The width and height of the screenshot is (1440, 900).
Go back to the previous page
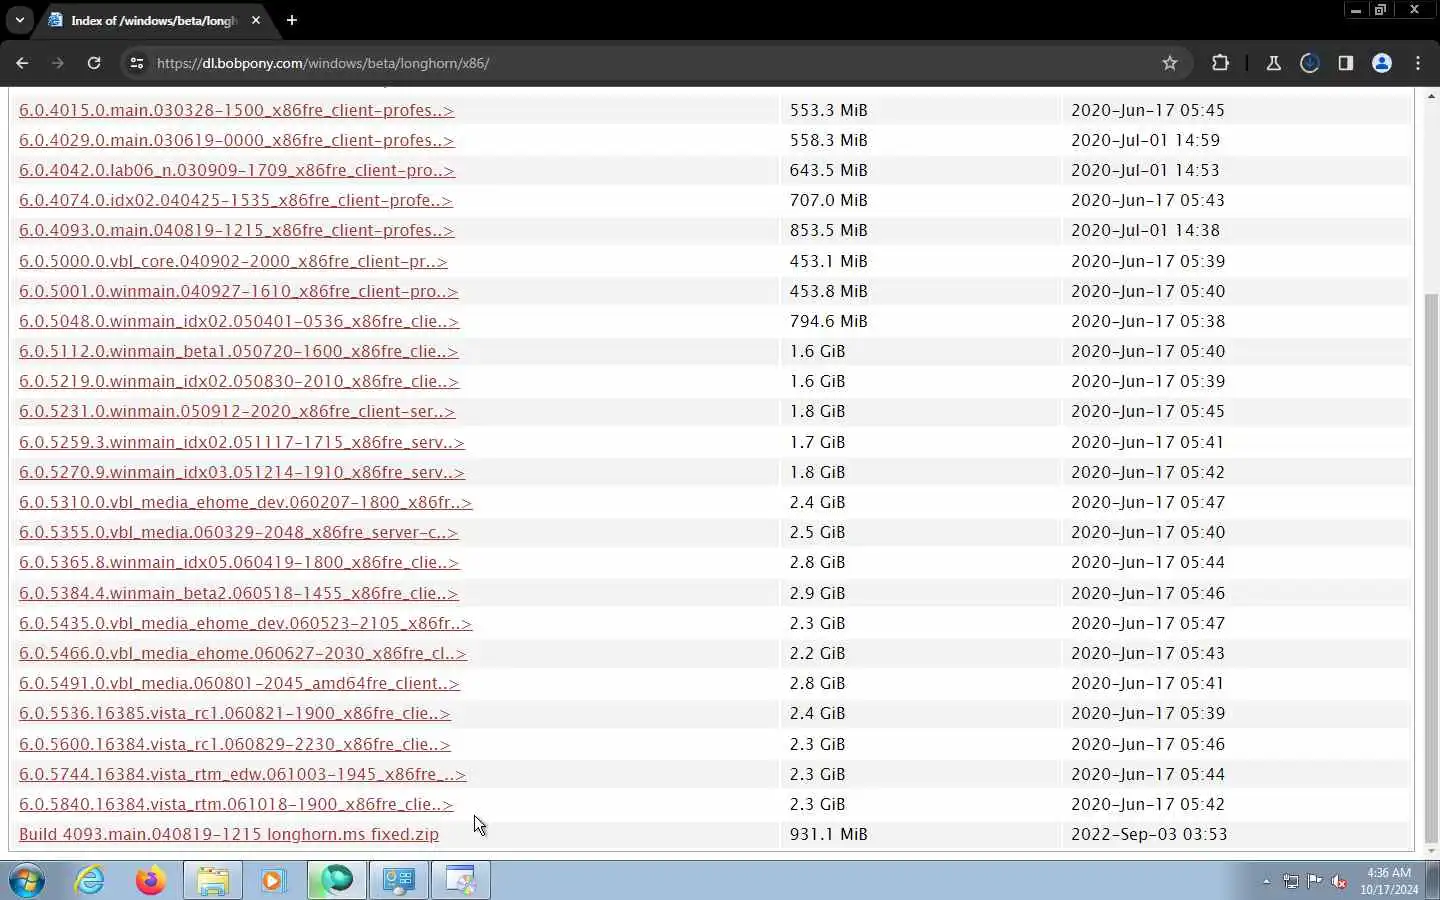coord(22,63)
